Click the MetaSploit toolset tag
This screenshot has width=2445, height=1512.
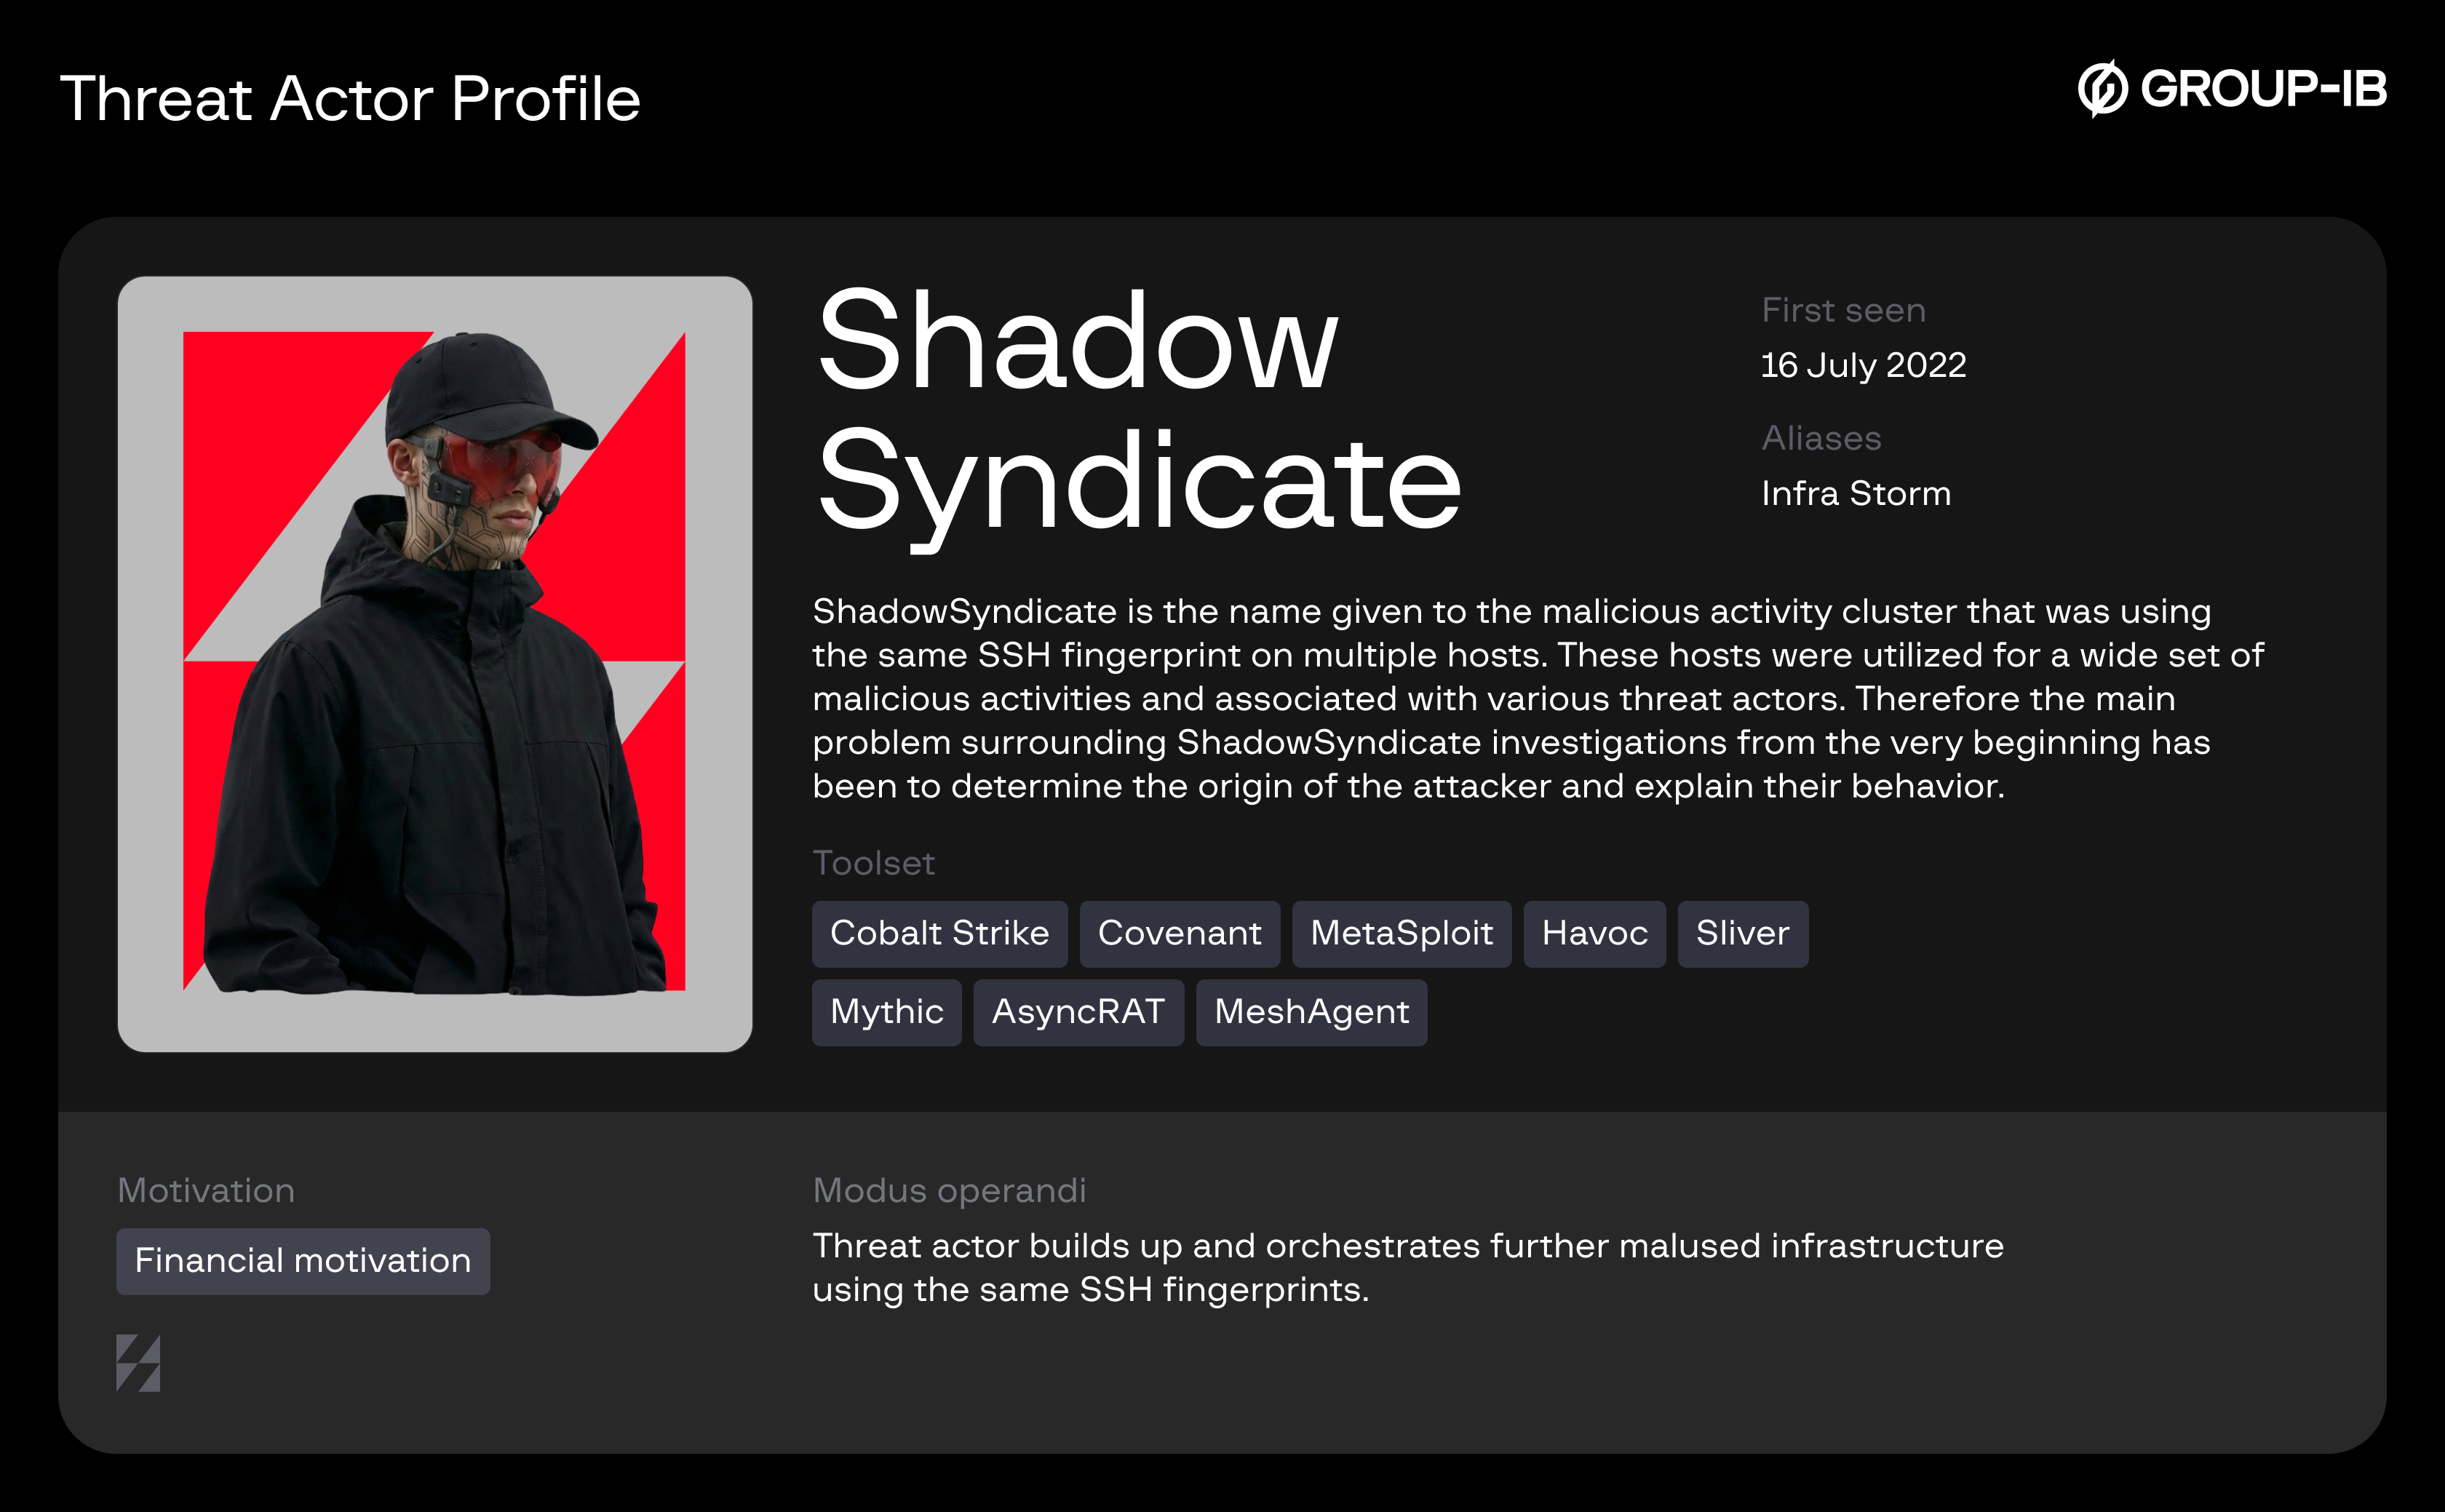coord(1401,933)
